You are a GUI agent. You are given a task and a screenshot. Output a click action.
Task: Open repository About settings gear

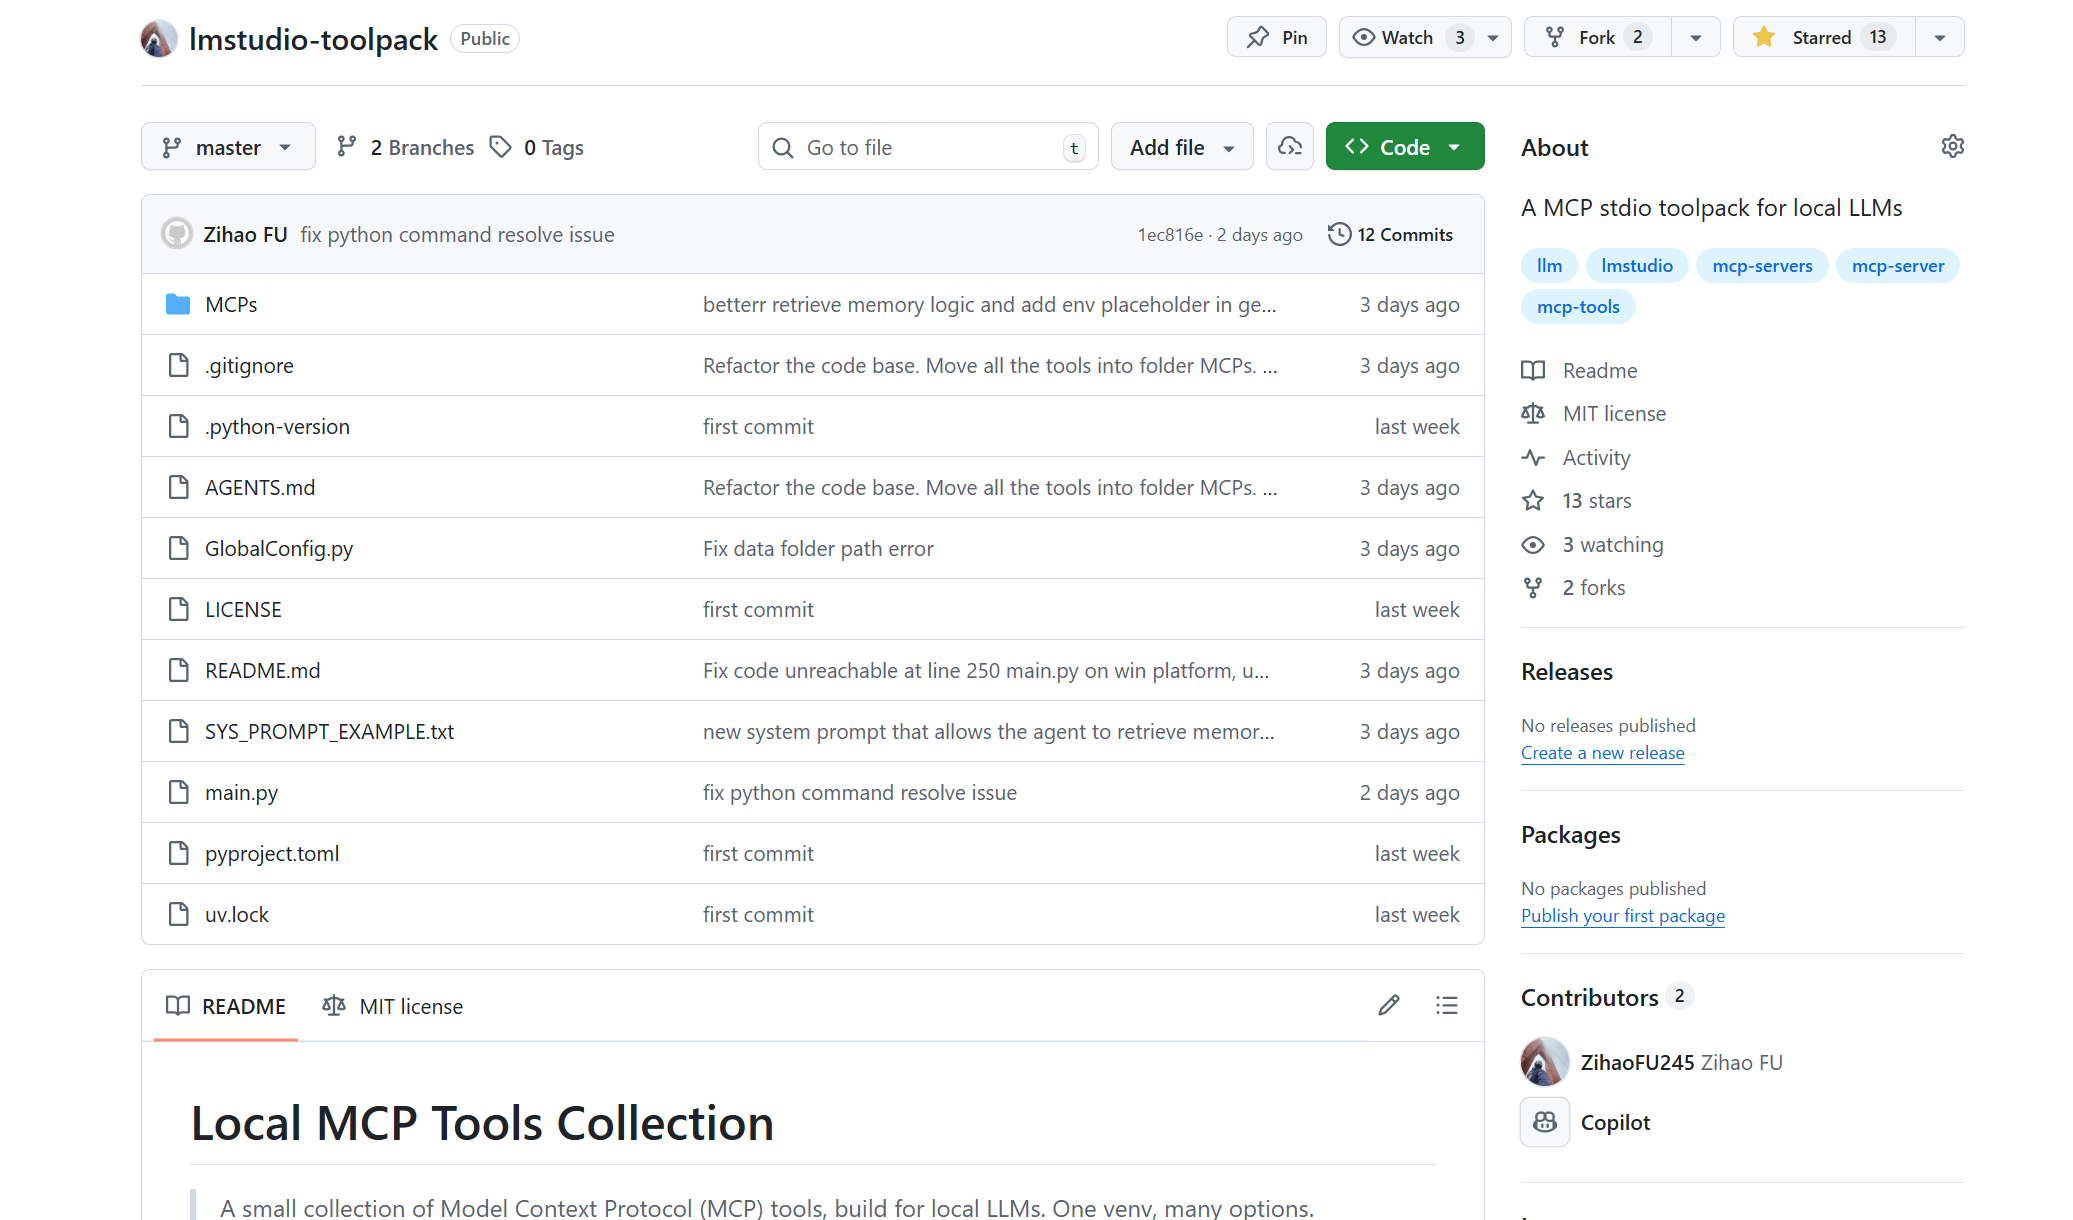click(1952, 146)
